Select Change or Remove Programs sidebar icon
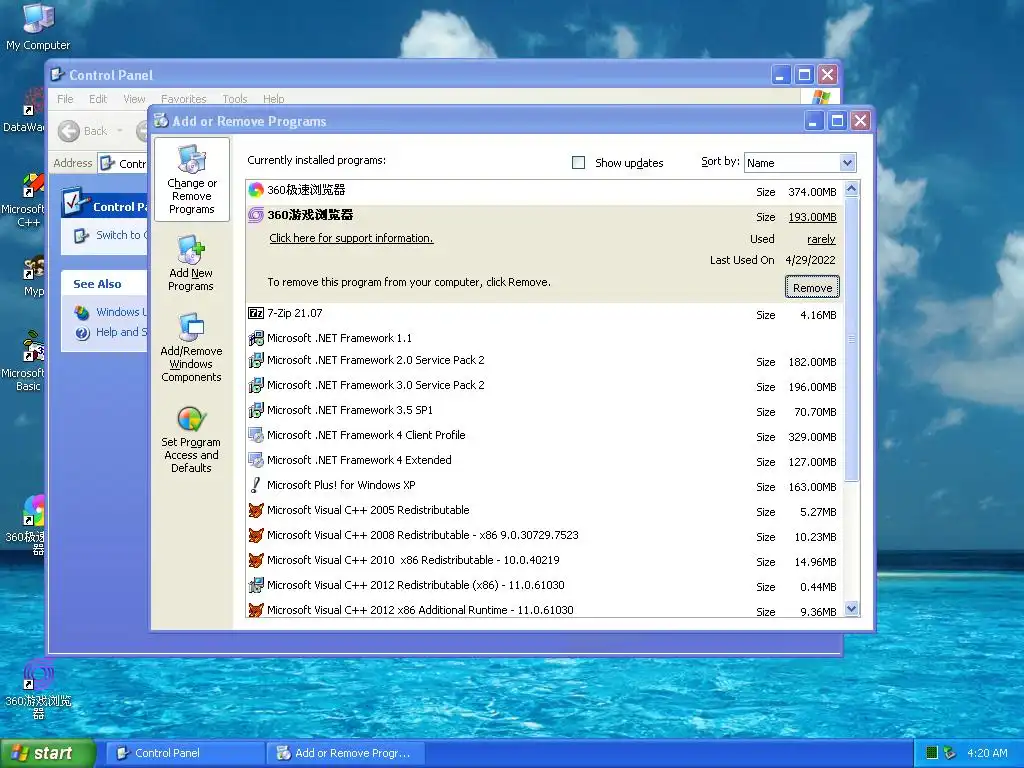1024x768 pixels. 192,180
